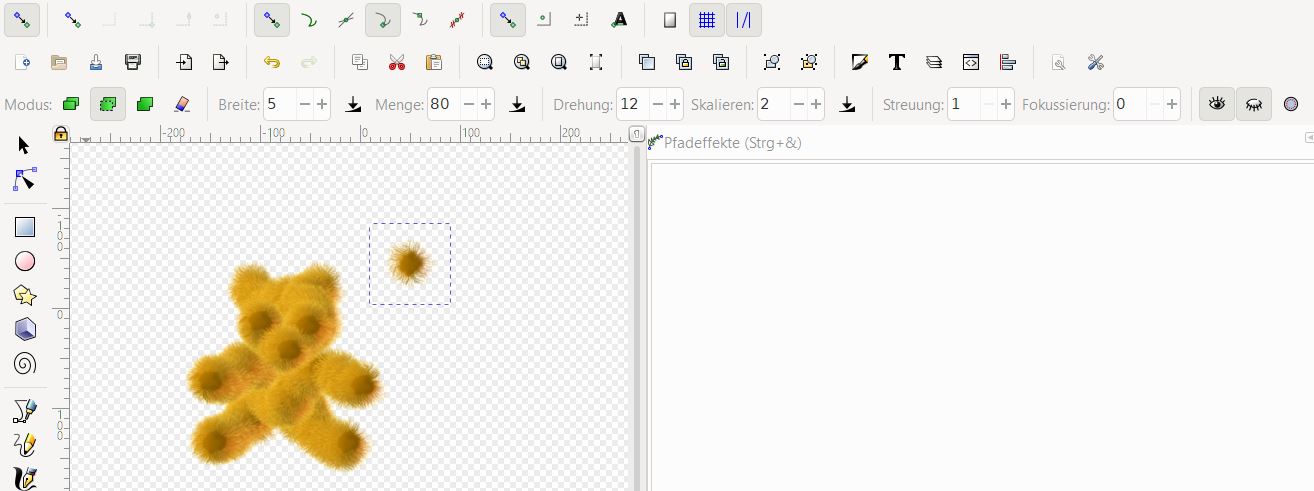Image resolution: width=1314 pixels, height=491 pixels.
Task: Zoom to fit the drawing
Action: pyautogui.click(x=522, y=62)
